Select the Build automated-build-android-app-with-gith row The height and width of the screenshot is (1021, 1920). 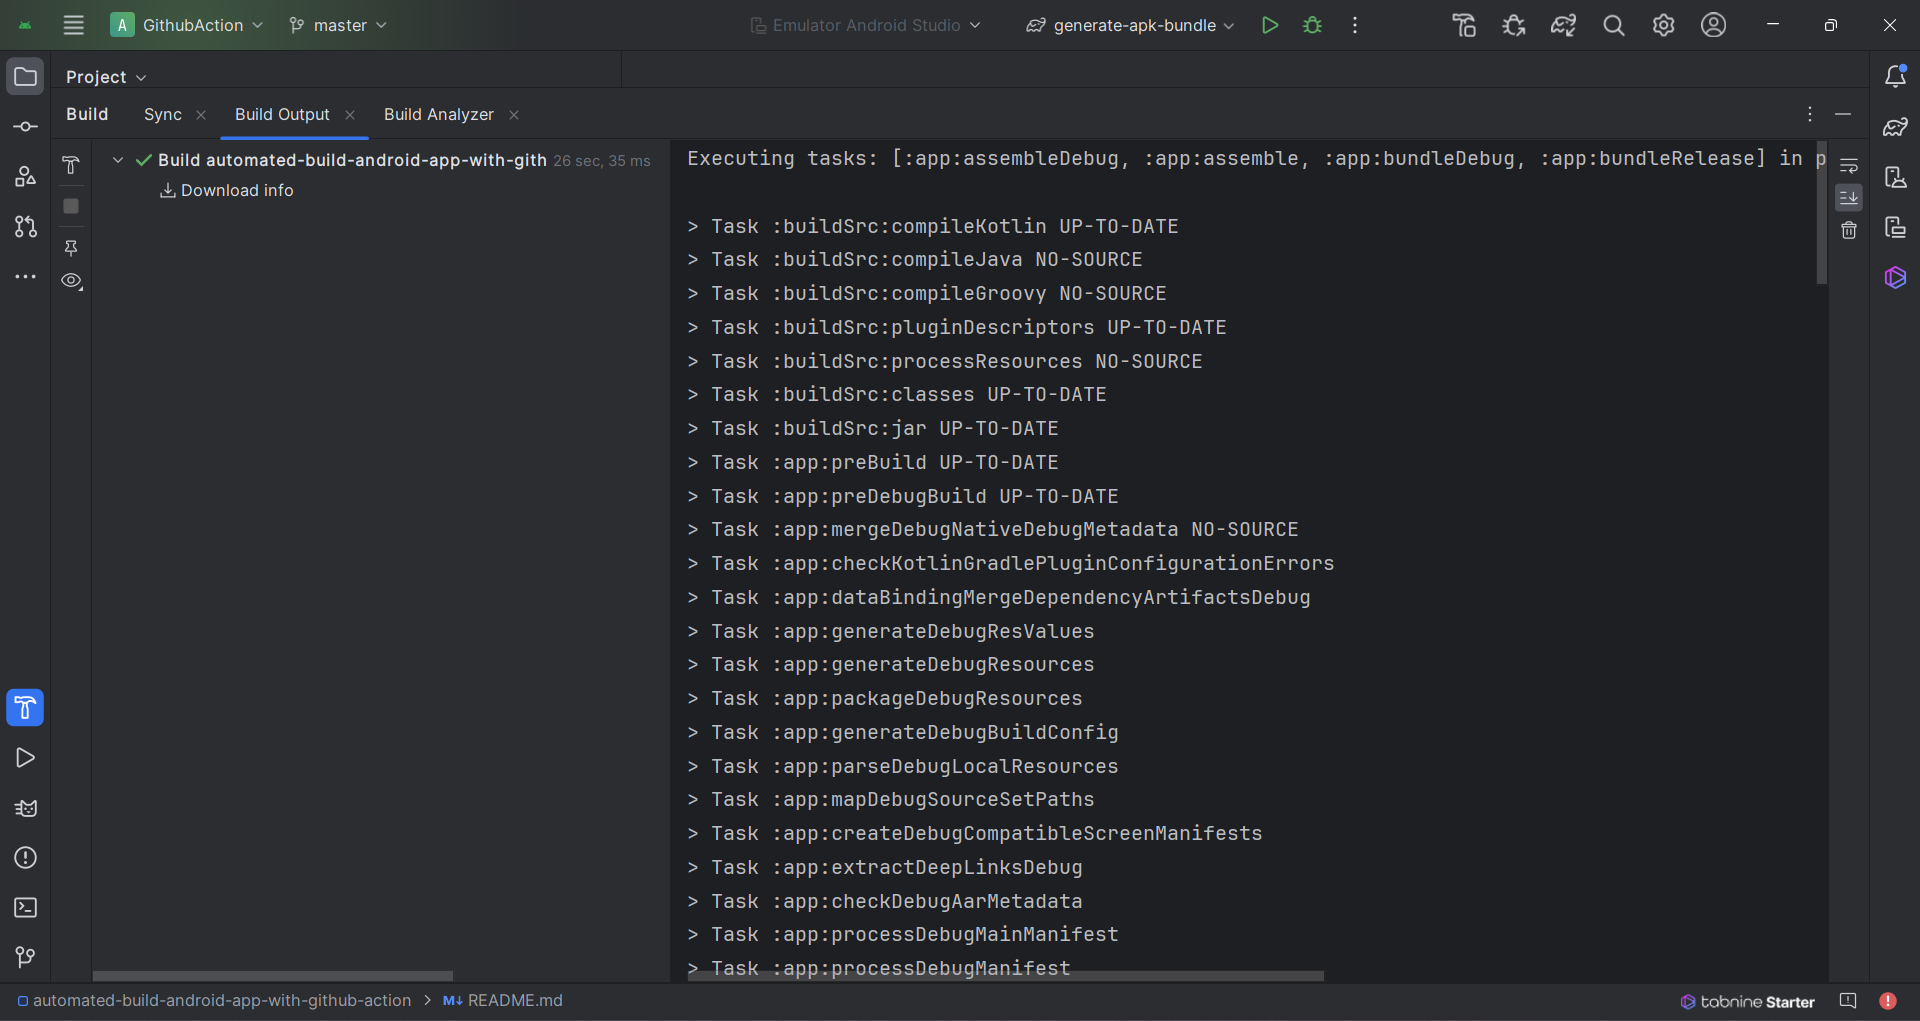click(x=381, y=160)
